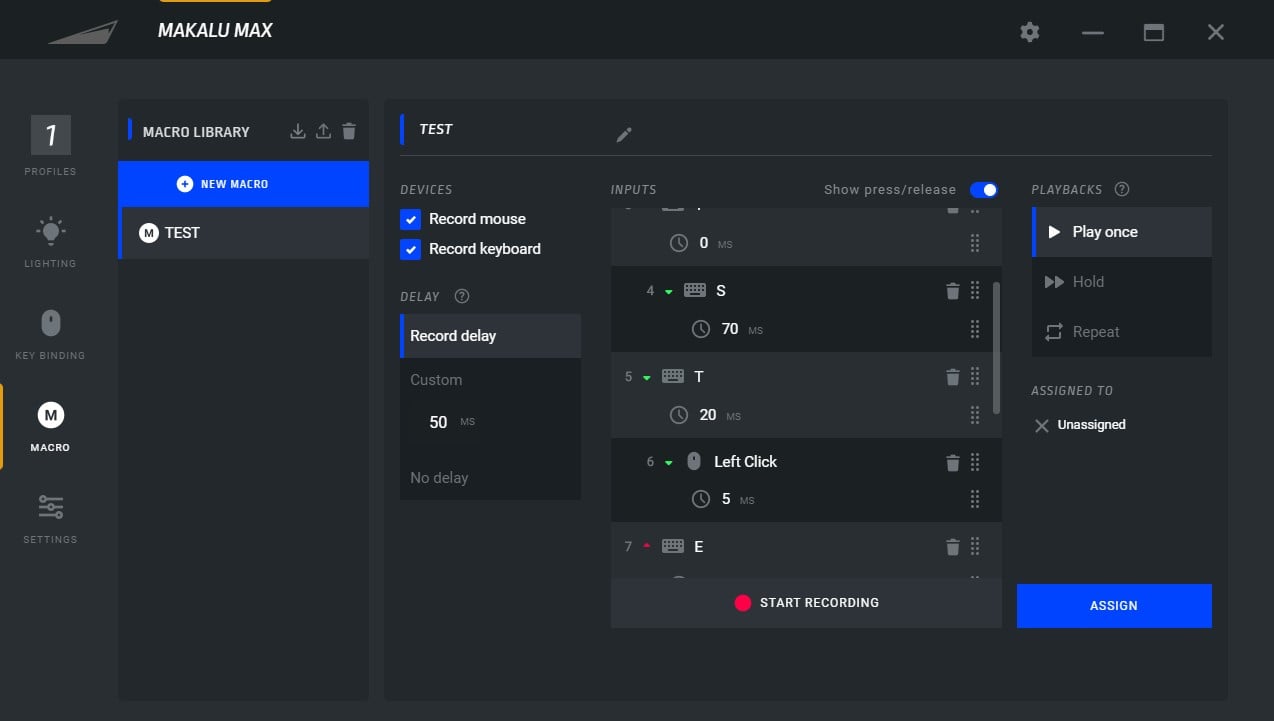Delete the Left Click input row

point(952,462)
